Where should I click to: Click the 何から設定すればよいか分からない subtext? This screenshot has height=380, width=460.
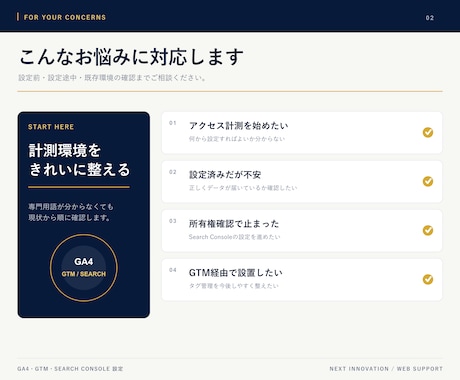pyautogui.click(x=237, y=139)
